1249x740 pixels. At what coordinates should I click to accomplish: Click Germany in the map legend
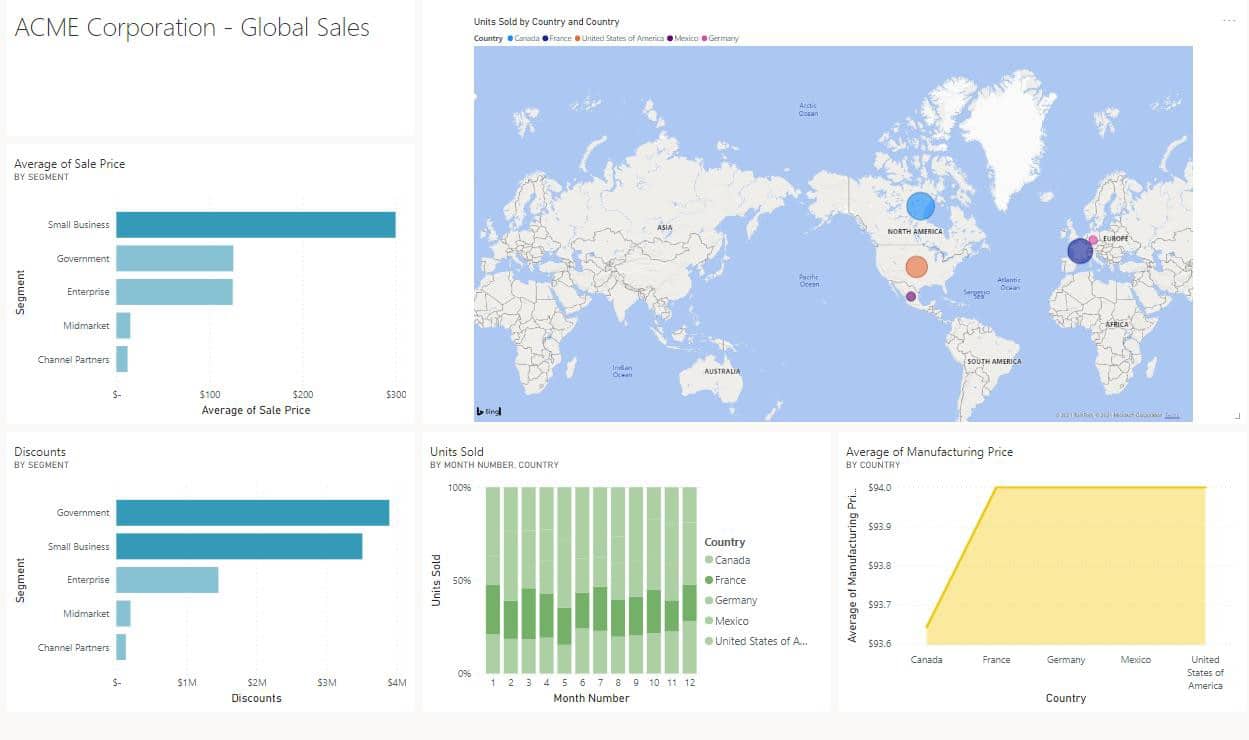point(720,38)
